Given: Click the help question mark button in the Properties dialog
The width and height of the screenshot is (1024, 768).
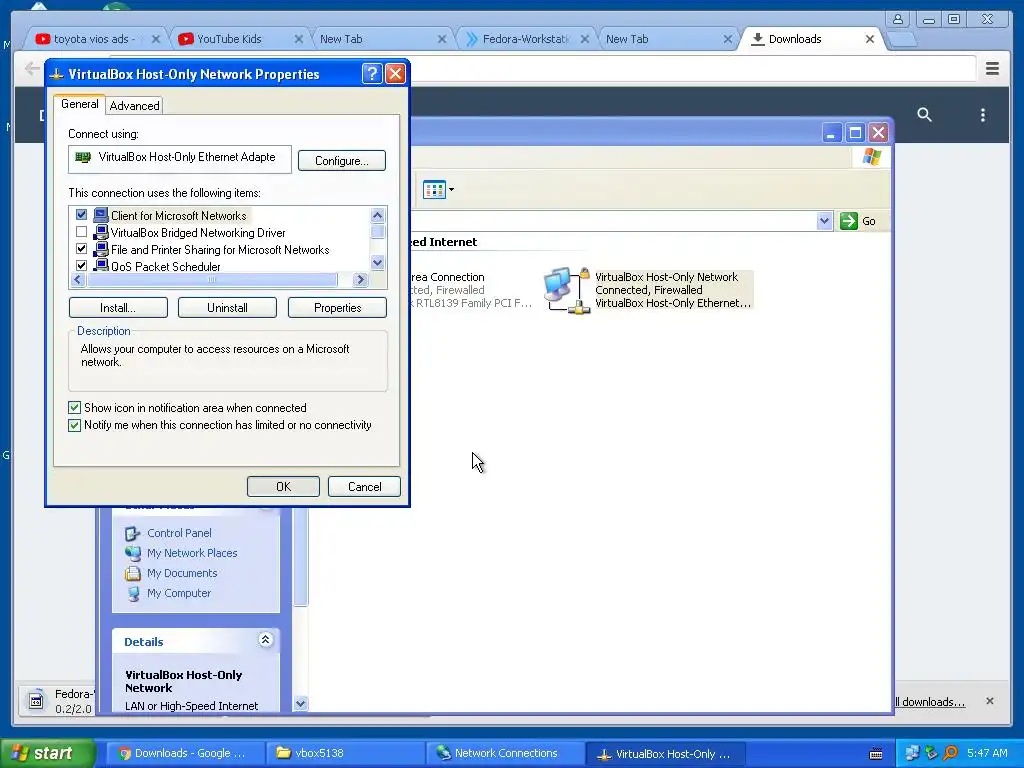Looking at the screenshot, I should [372, 74].
